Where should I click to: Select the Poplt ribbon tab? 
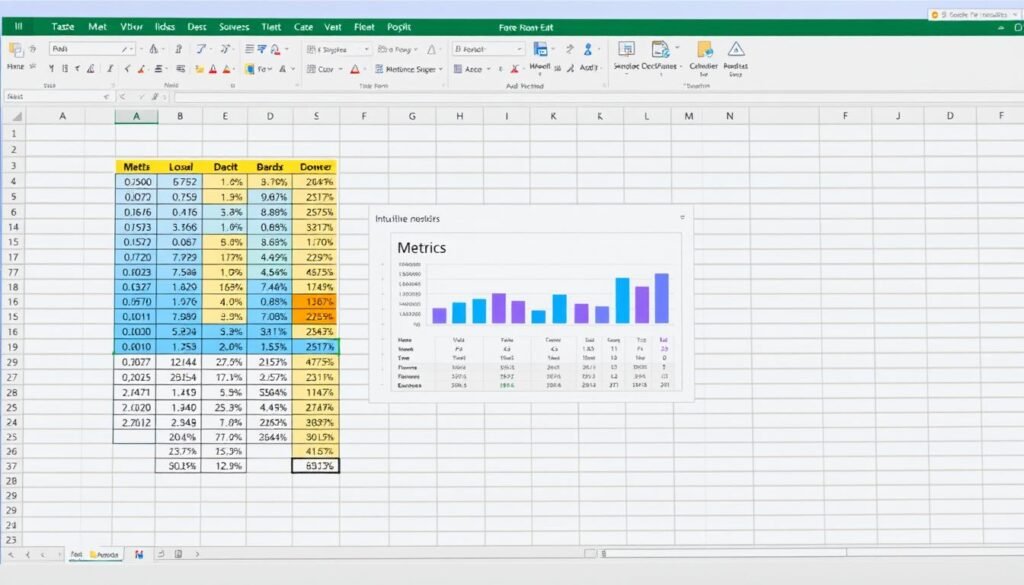(x=400, y=28)
